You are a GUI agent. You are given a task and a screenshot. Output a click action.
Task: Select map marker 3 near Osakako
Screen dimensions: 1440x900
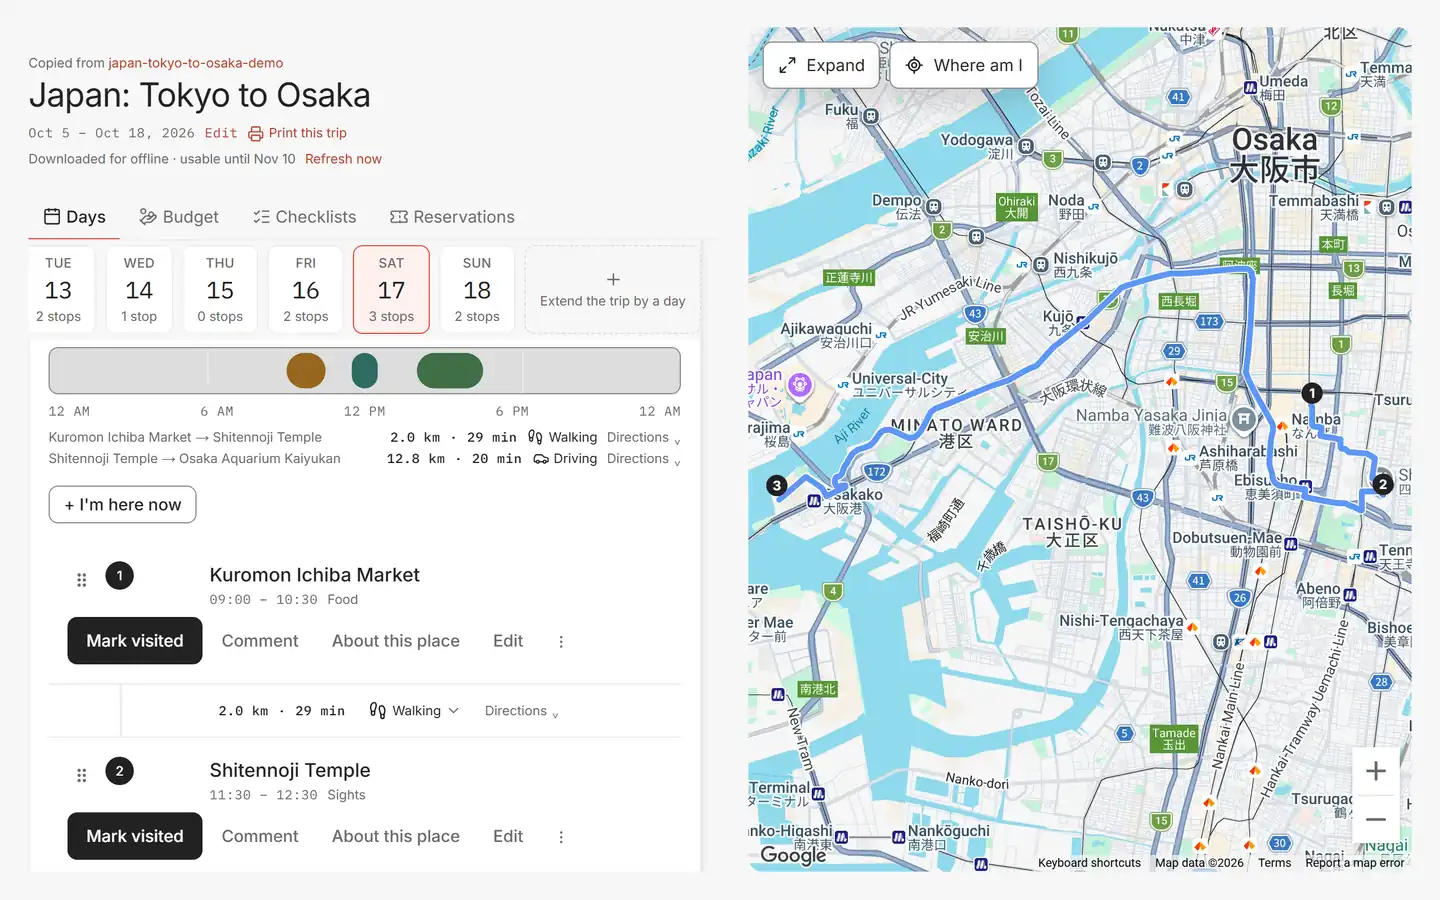(x=777, y=485)
